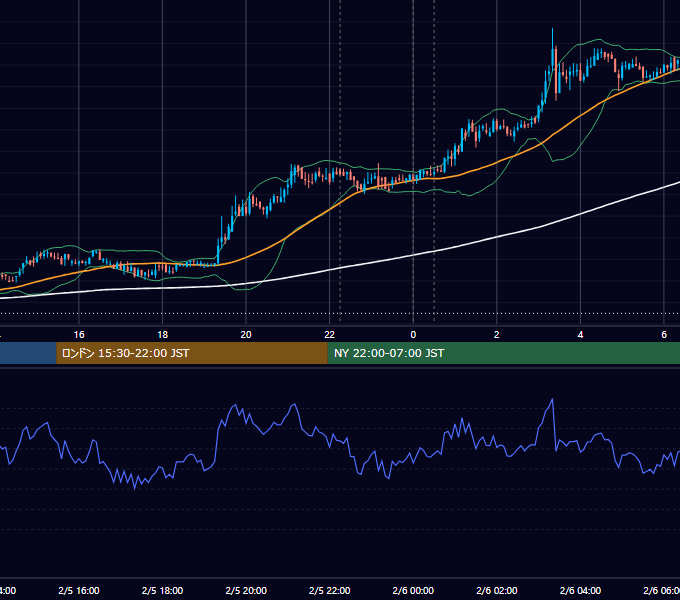Click the 2/5 22:00 label on lower axis
The width and height of the screenshot is (680, 600).
tap(330, 590)
